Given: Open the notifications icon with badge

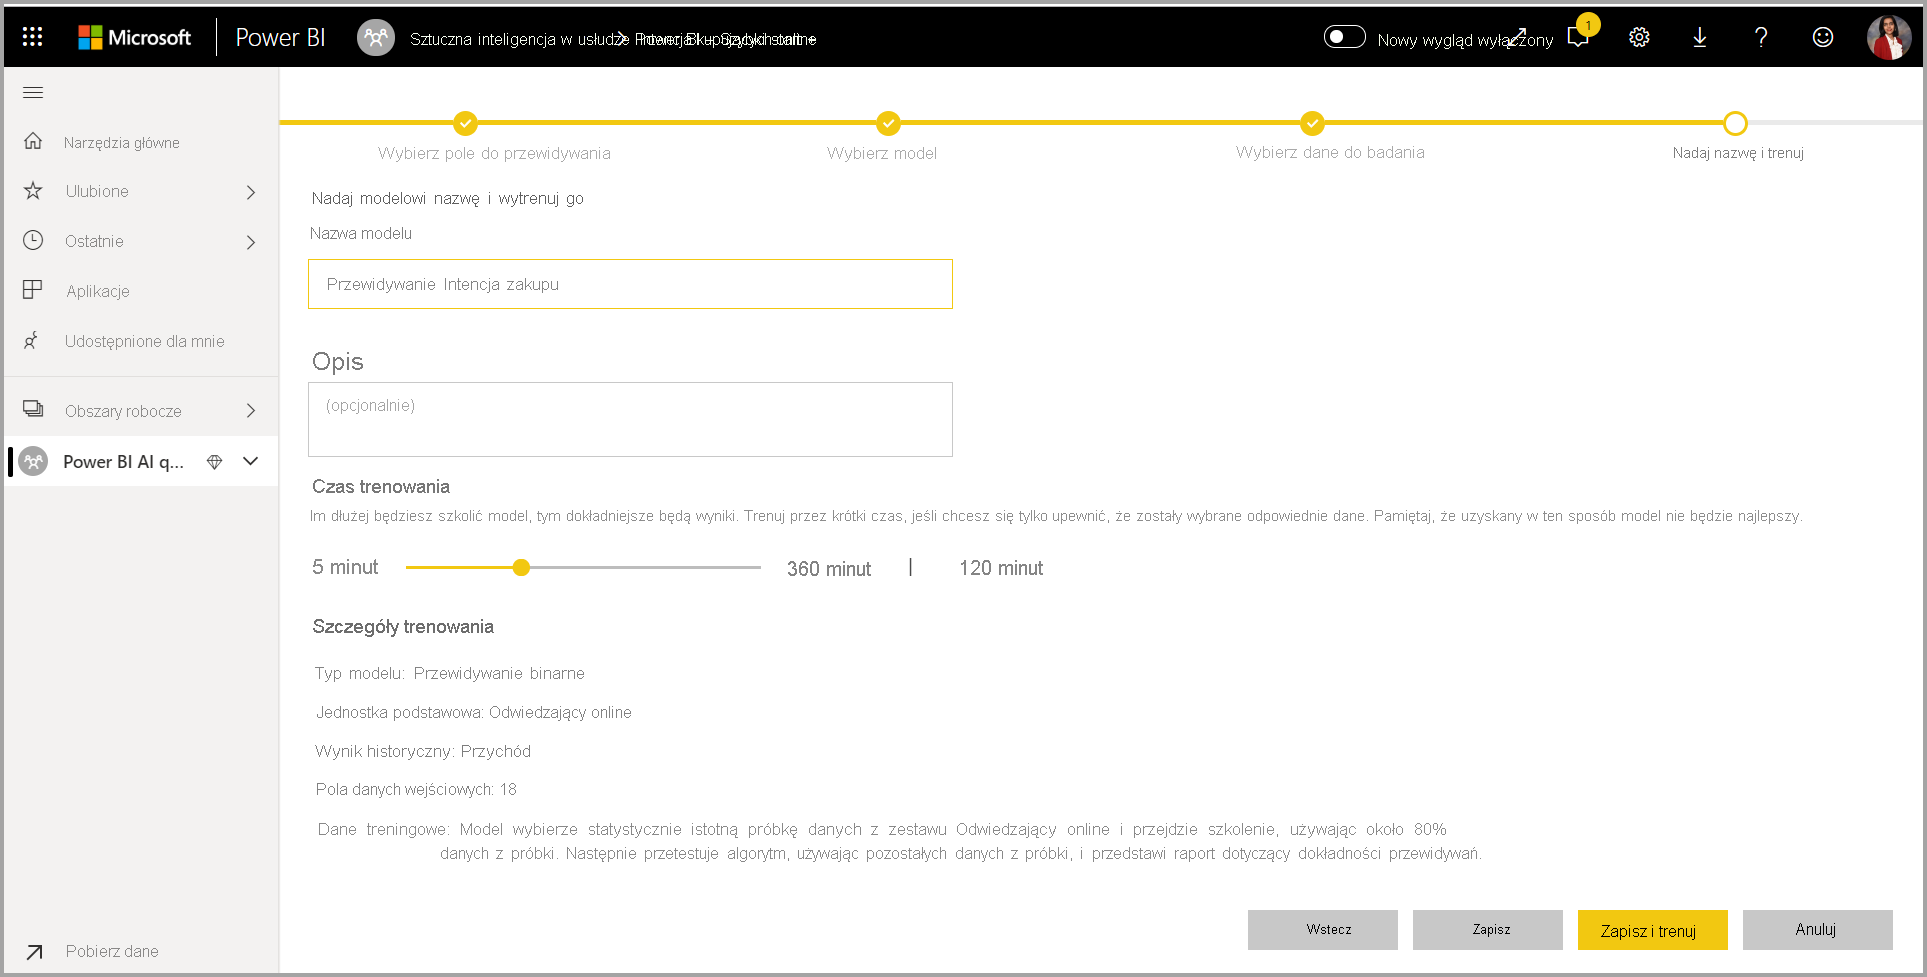Looking at the screenshot, I should pos(1579,37).
